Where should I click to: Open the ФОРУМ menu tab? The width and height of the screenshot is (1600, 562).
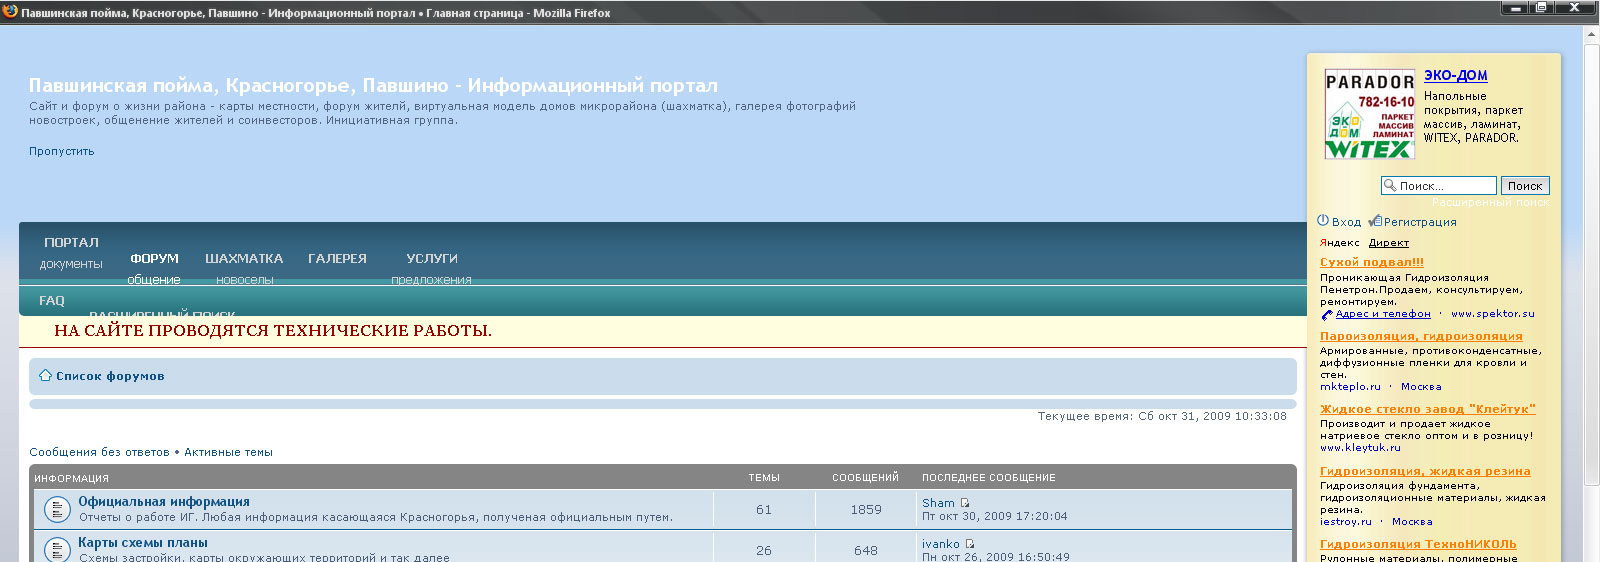154,258
